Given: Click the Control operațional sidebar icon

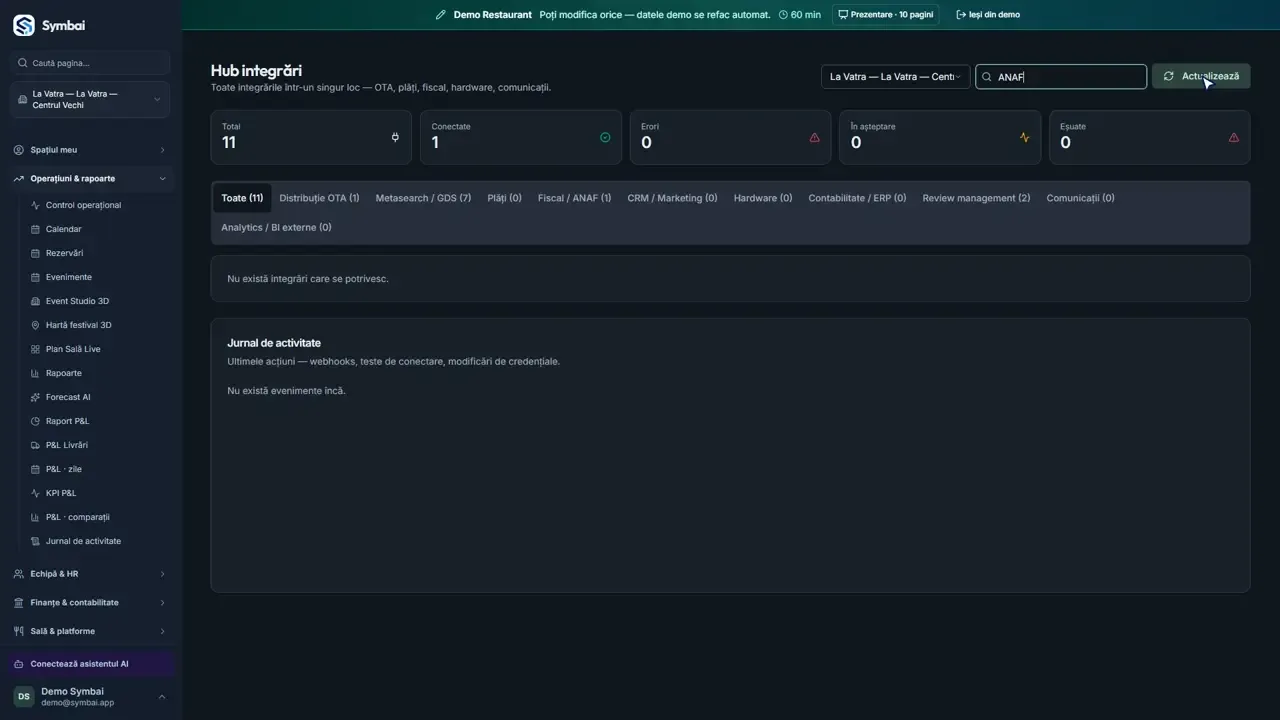Looking at the screenshot, I should click(36, 205).
